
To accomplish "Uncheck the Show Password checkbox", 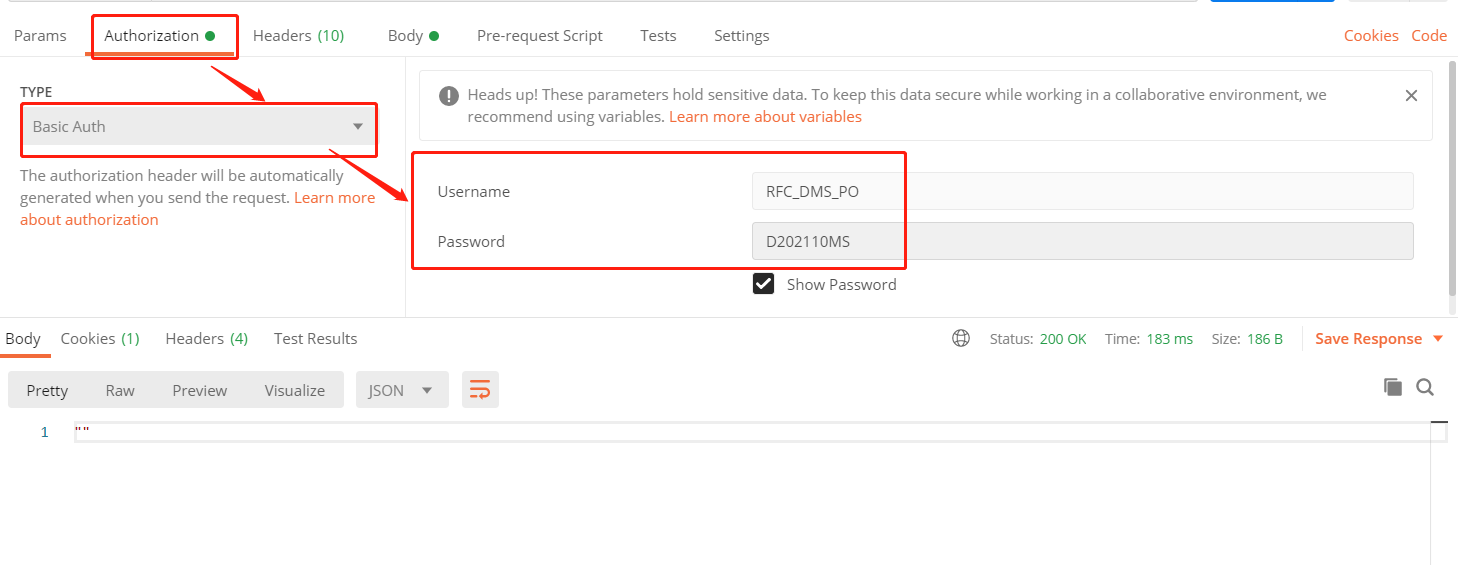I will 764,284.
